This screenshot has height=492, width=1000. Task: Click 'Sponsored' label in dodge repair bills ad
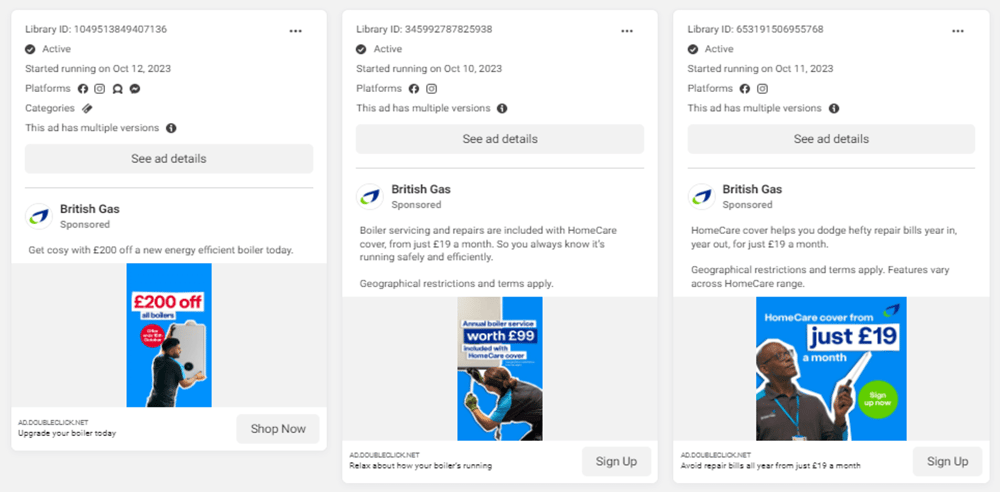(747, 205)
